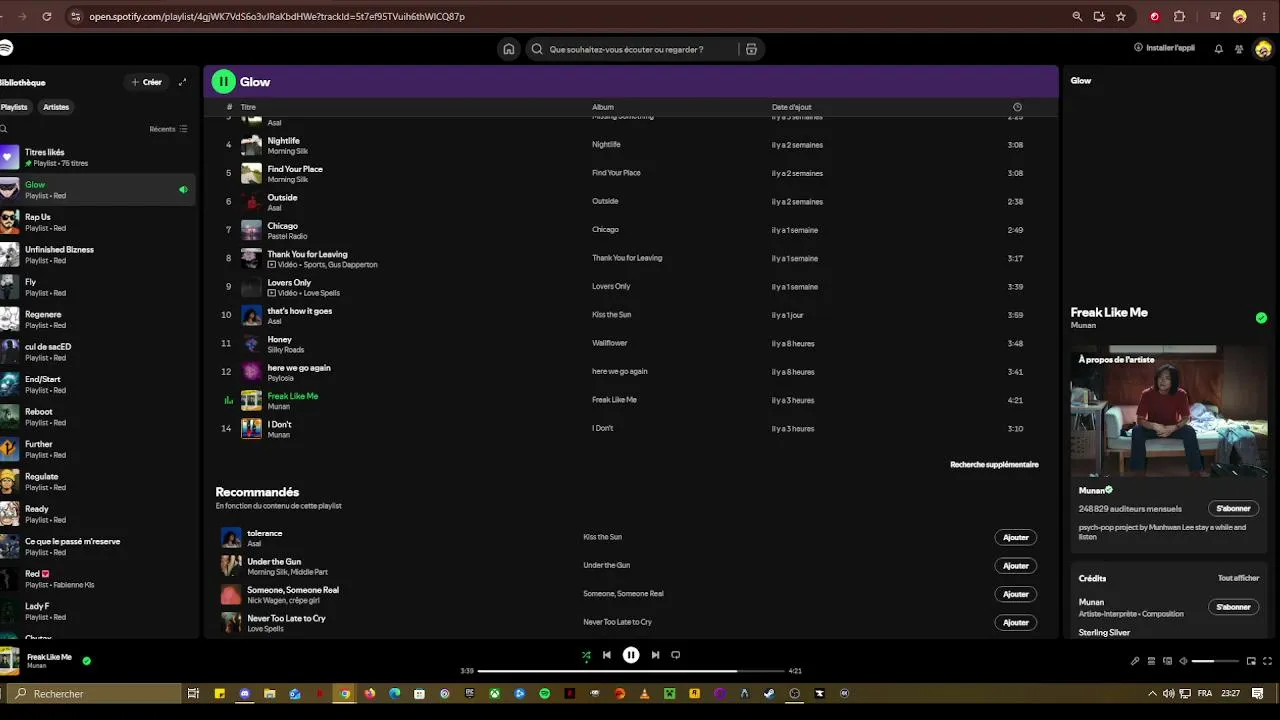Open the artist photo in À propos de l'artiste
The width and height of the screenshot is (1280, 720).
pos(1169,412)
